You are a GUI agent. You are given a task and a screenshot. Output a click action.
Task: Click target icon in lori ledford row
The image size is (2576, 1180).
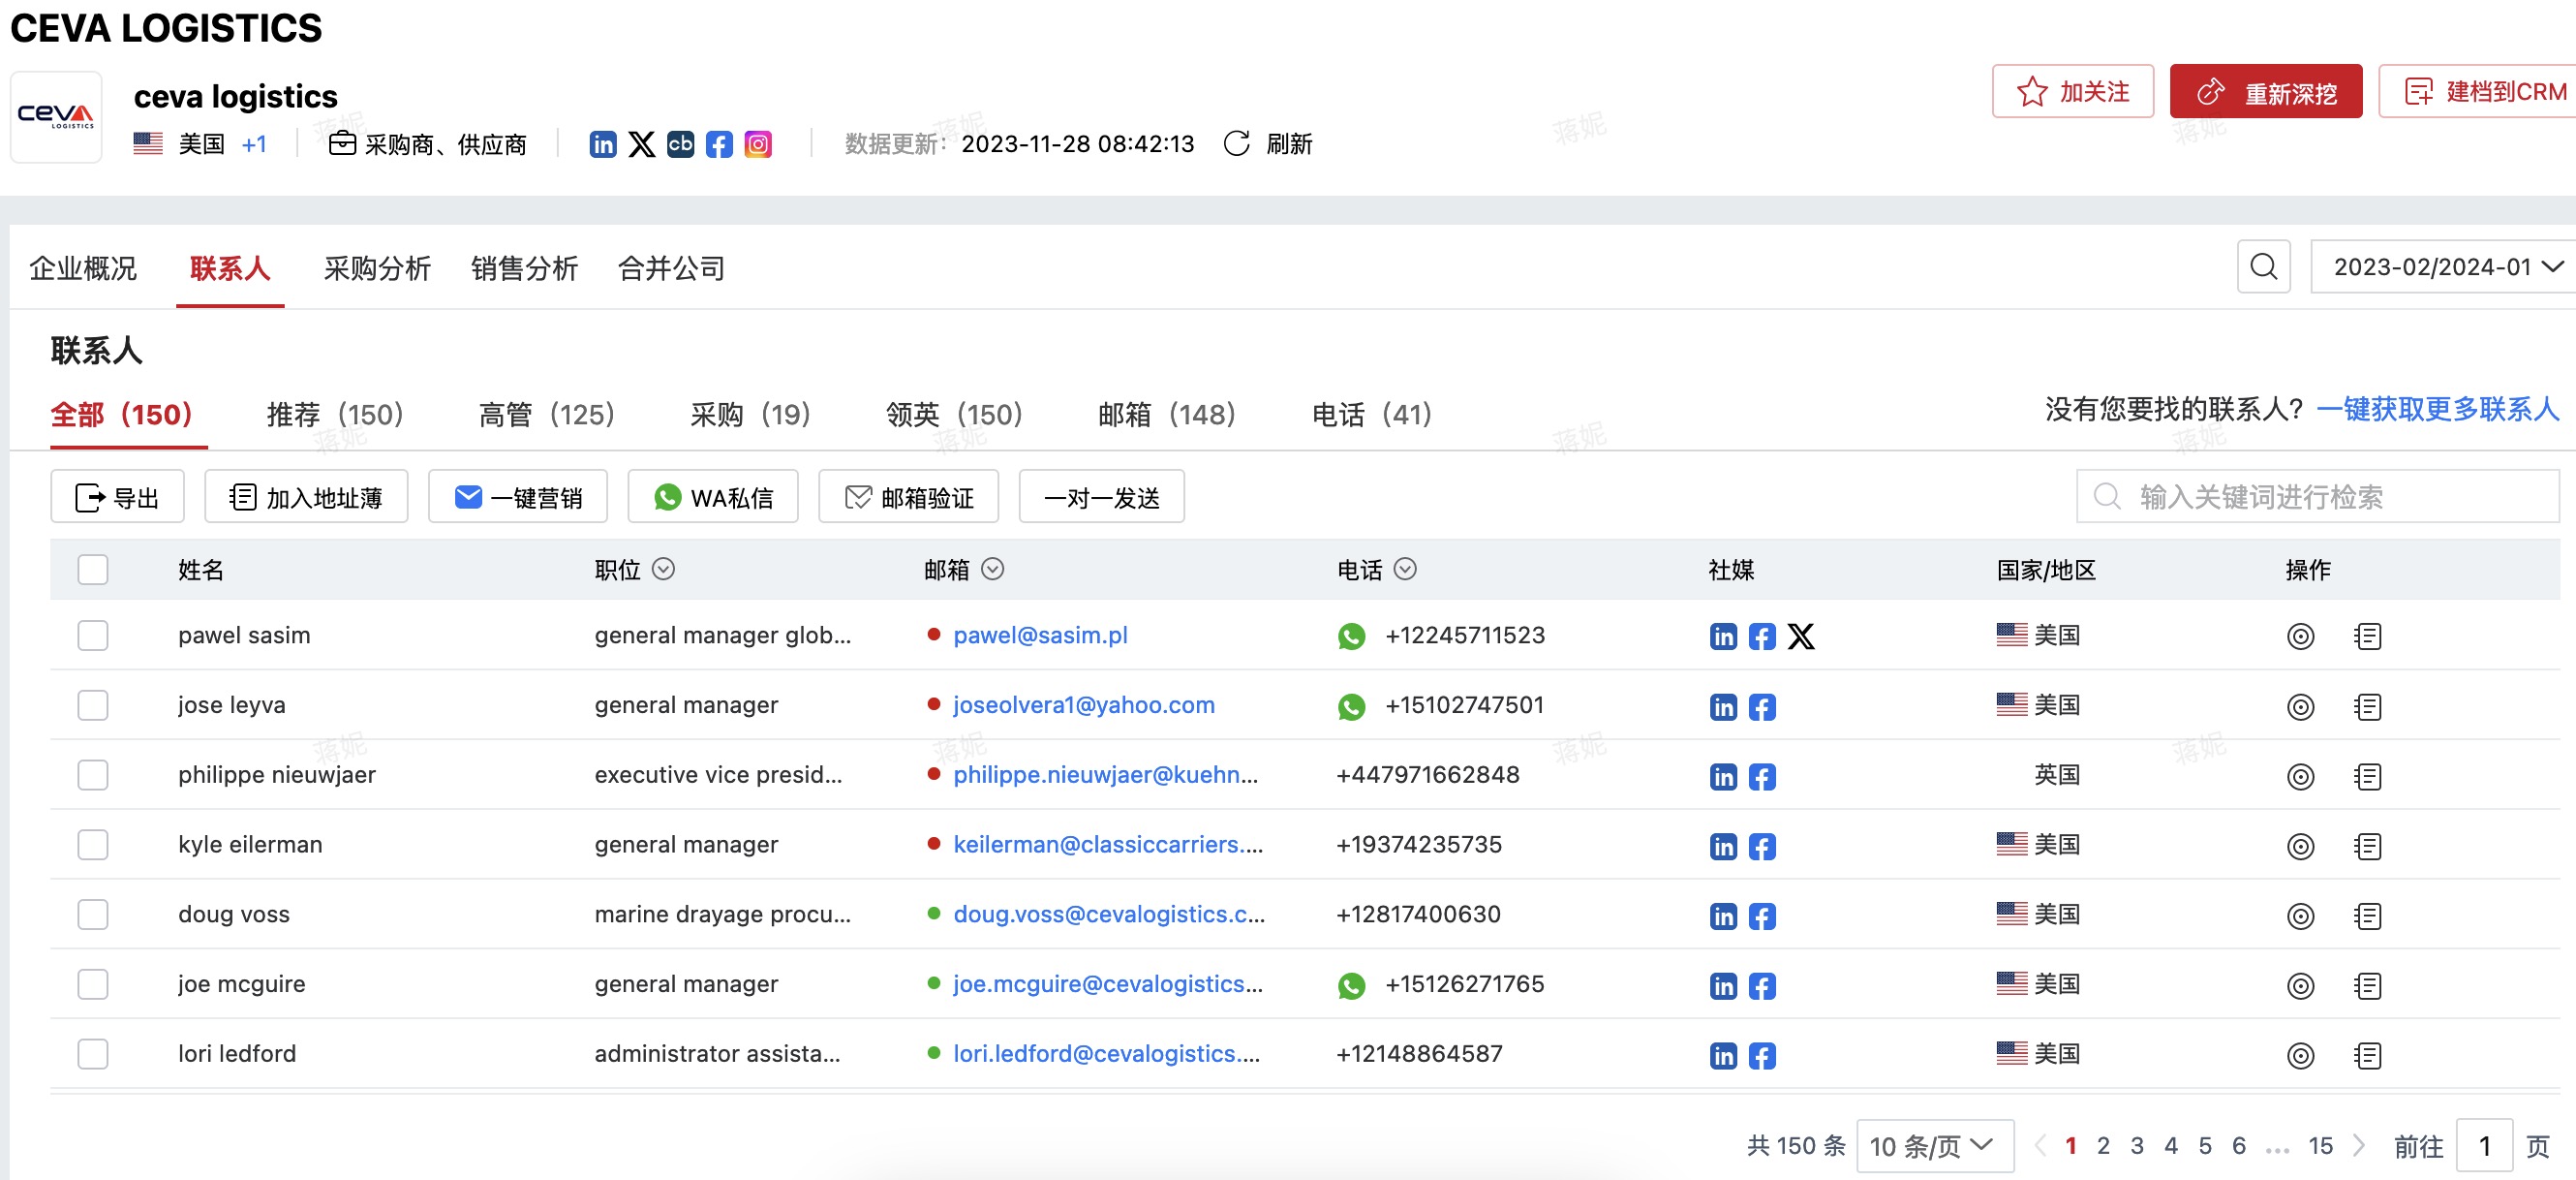2300,1055
